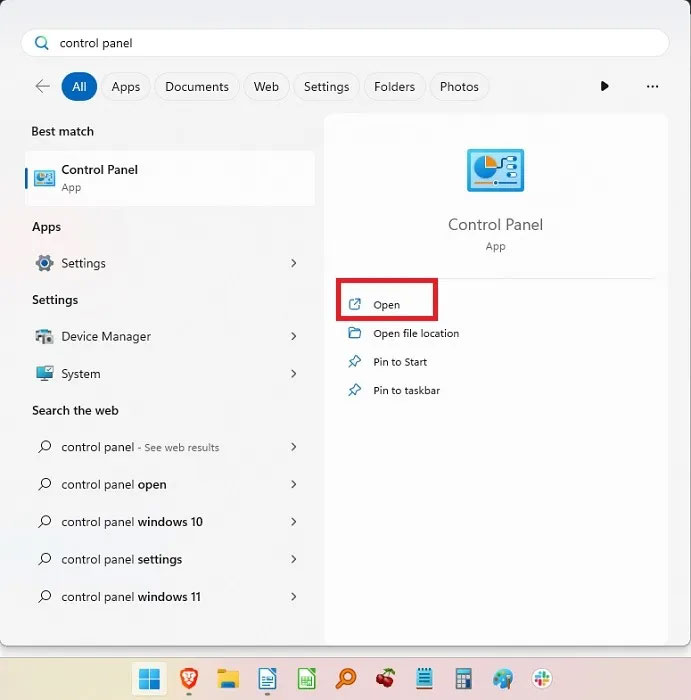
Task: Open Brave browser from the taskbar
Action: coord(189,679)
